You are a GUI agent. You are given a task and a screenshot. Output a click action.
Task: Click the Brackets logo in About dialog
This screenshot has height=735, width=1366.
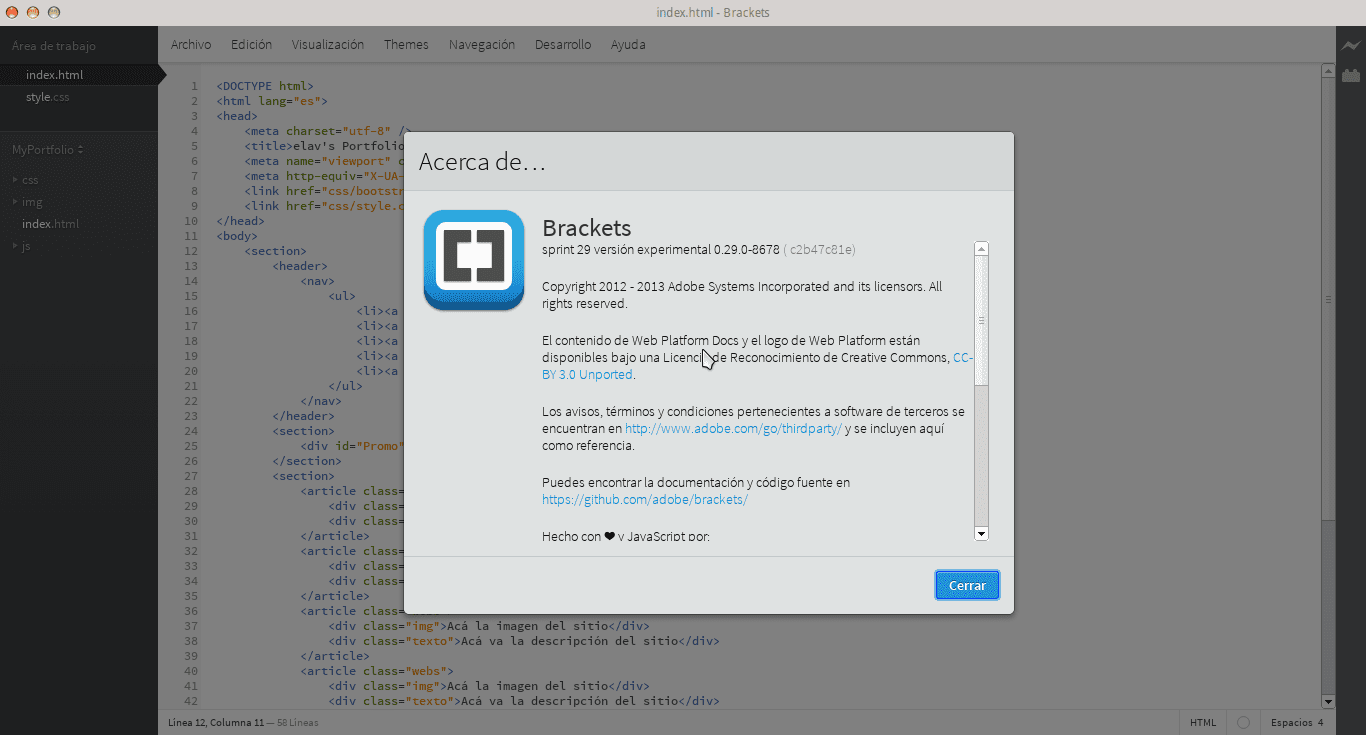pos(474,259)
